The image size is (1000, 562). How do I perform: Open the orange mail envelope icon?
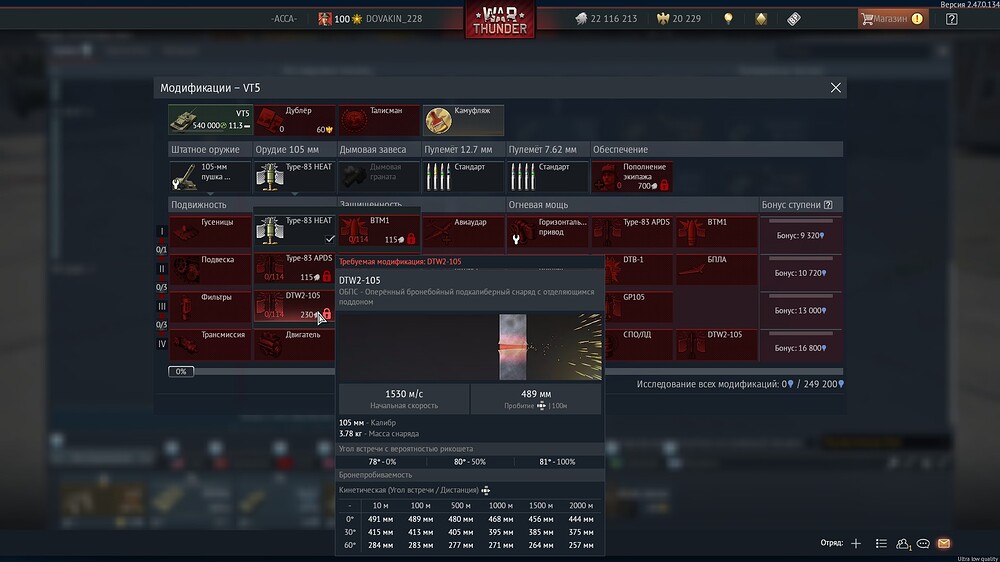pyautogui.click(x=944, y=544)
